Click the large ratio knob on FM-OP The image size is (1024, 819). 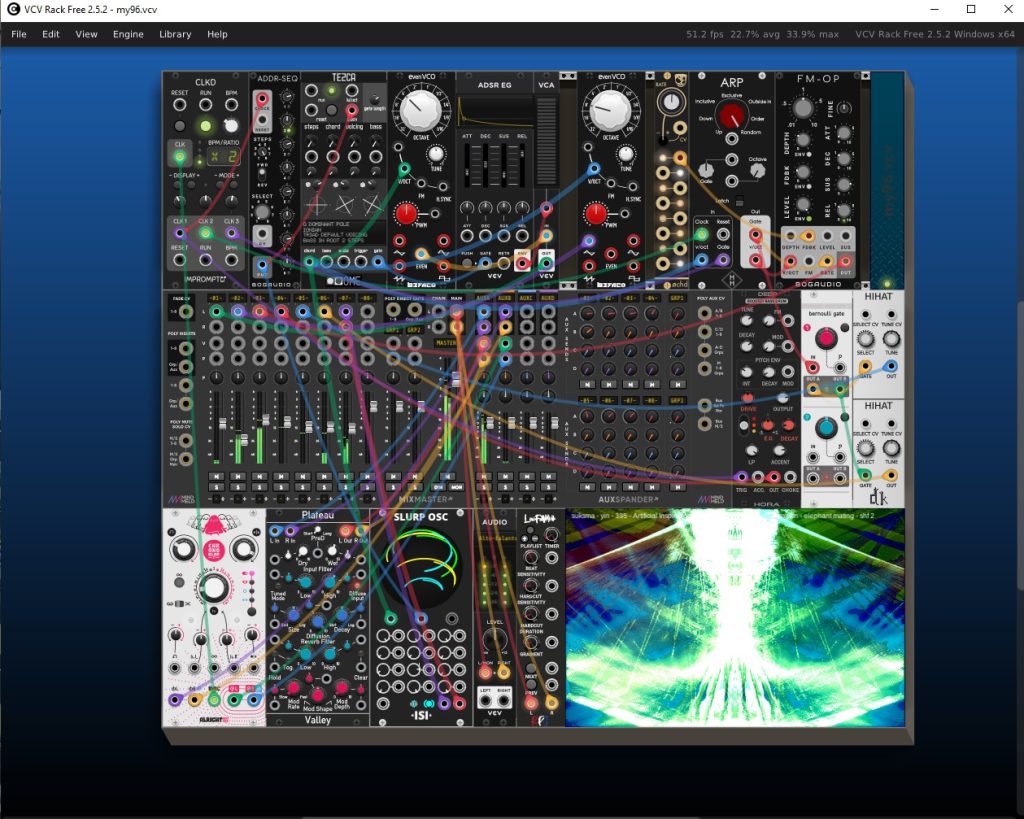pos(803,107)
